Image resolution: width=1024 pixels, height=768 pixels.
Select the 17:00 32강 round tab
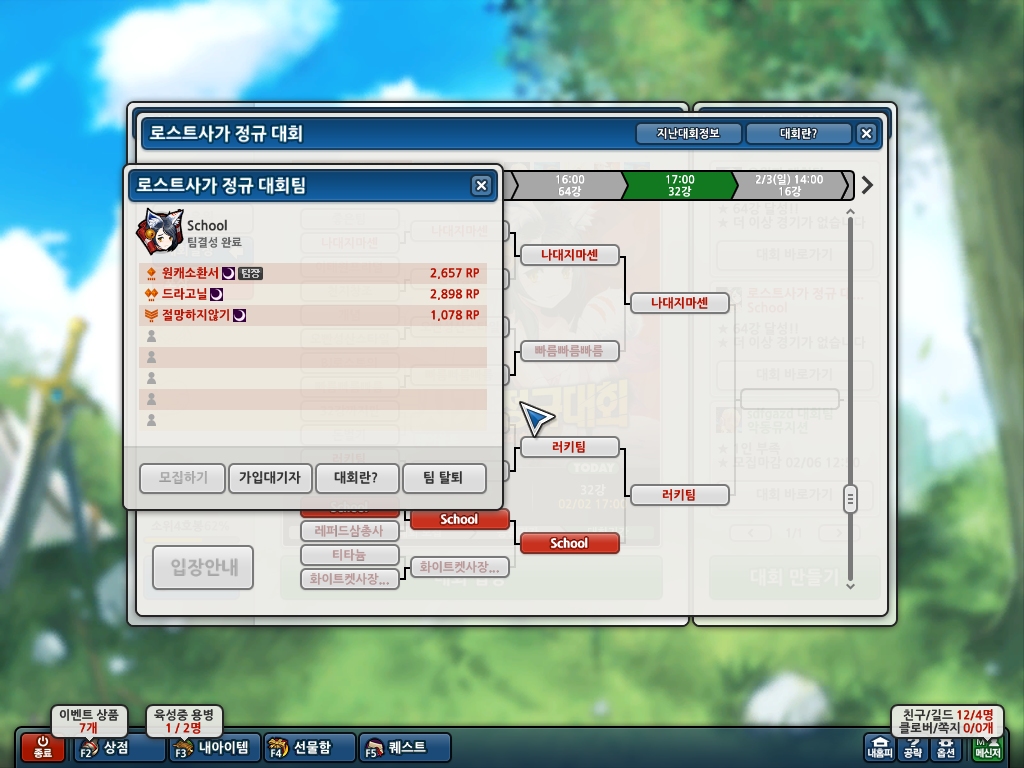[x=679, y=185]
